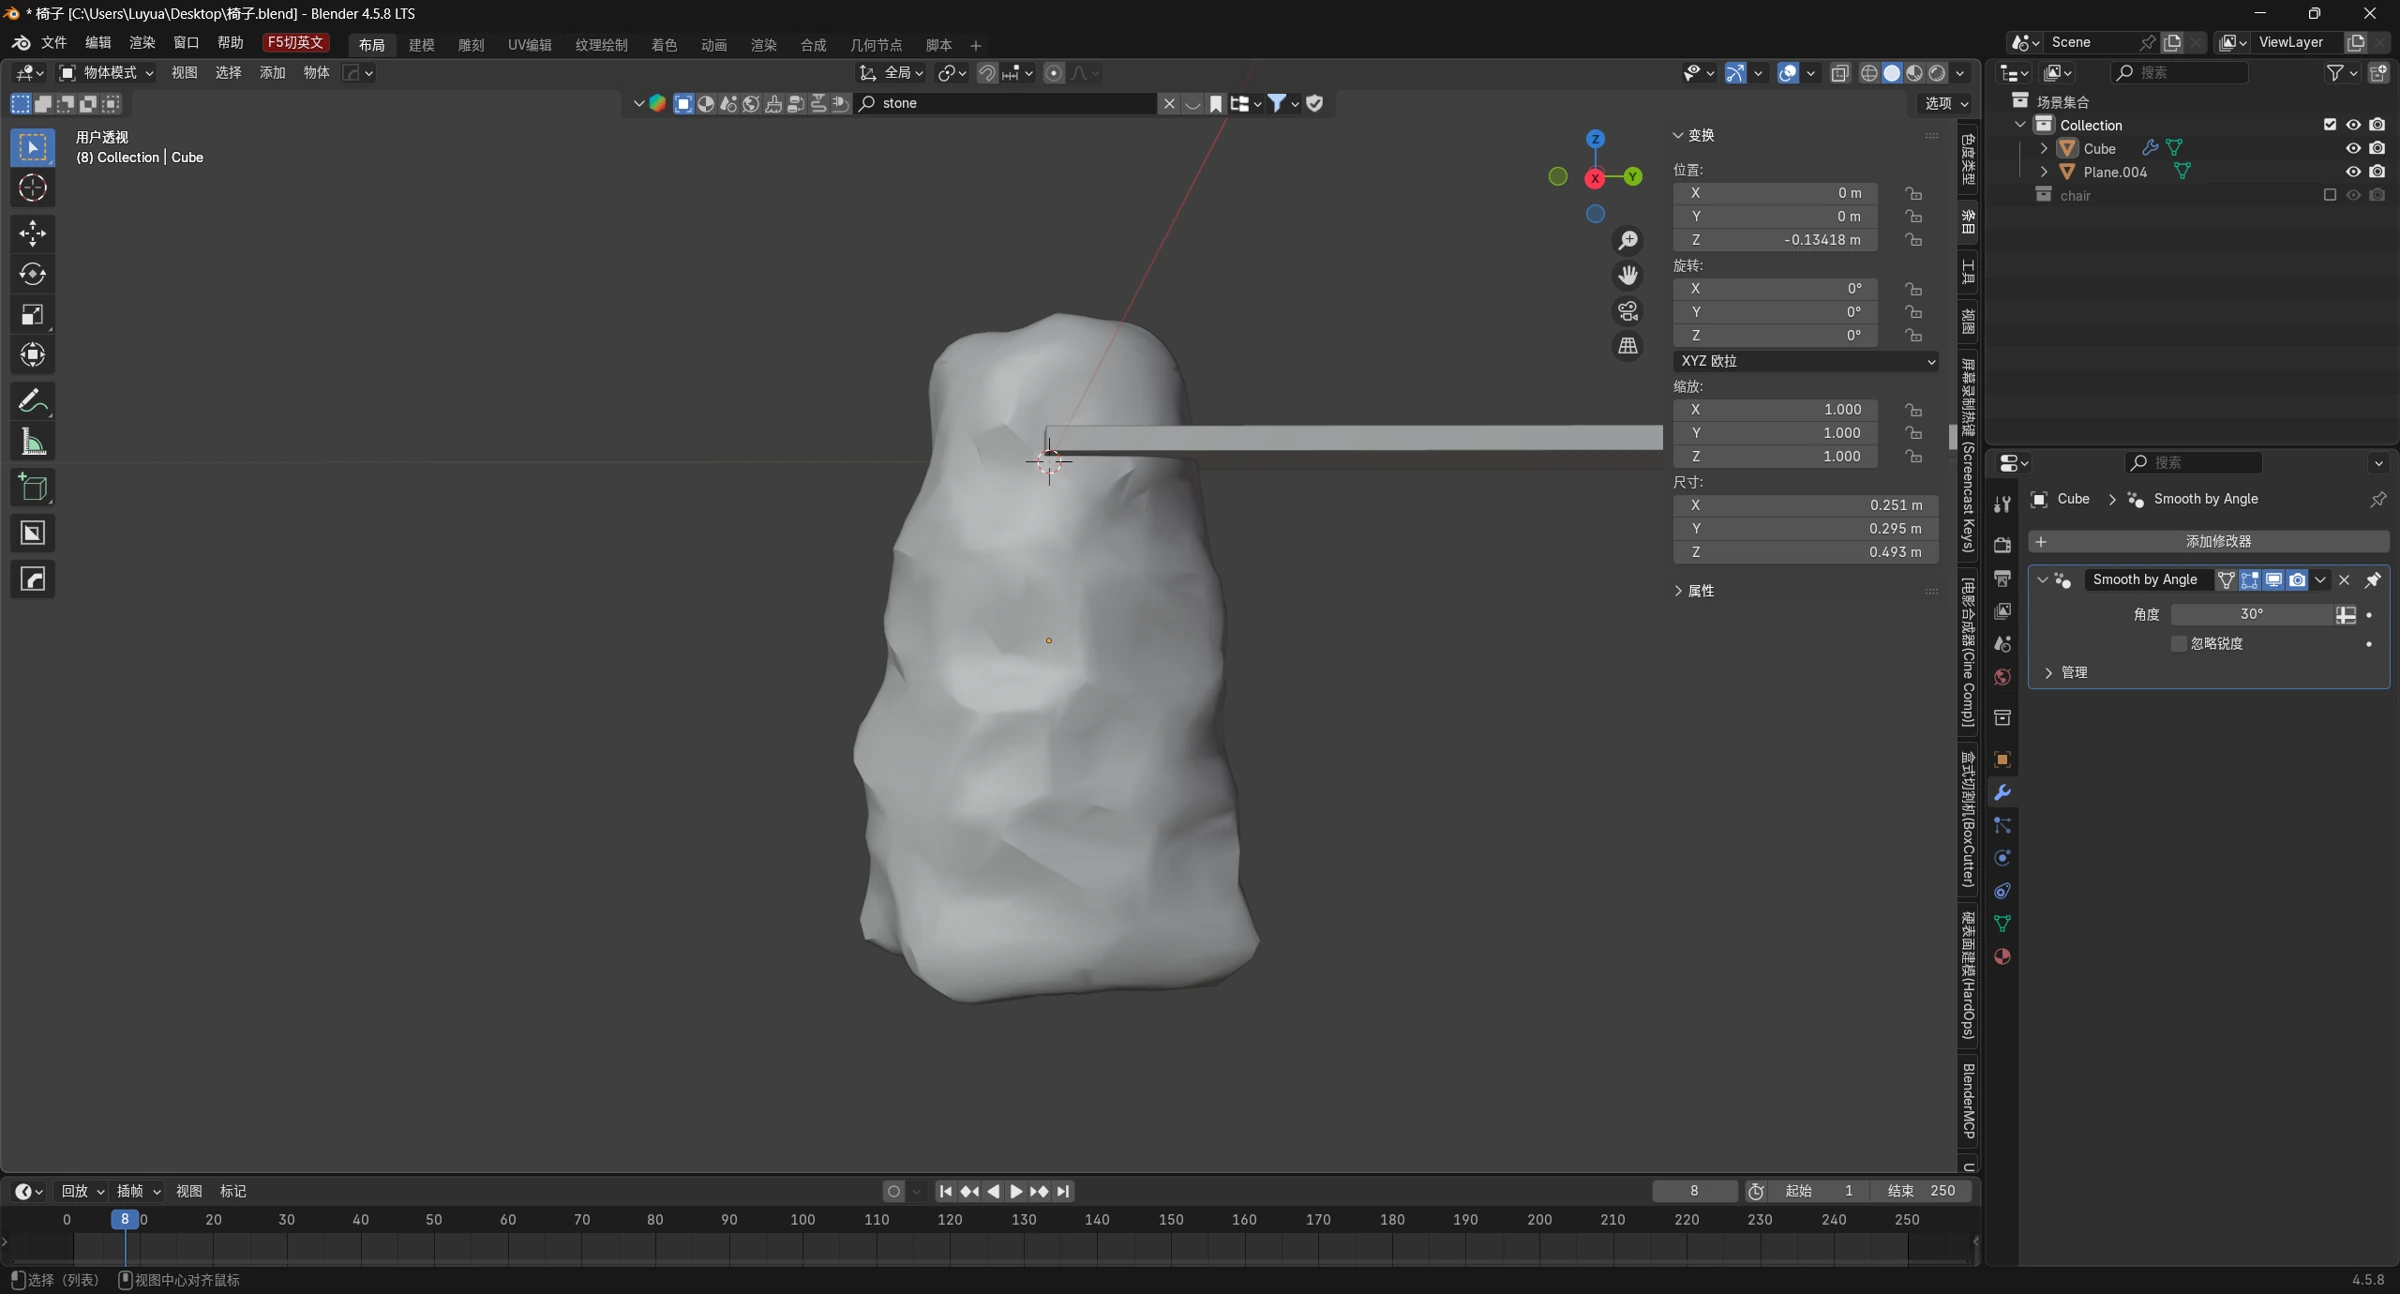The image size is (2400, 1294).
Task: Play the animation forward
Action: pyautogui.click(x=1015, y=1191)
